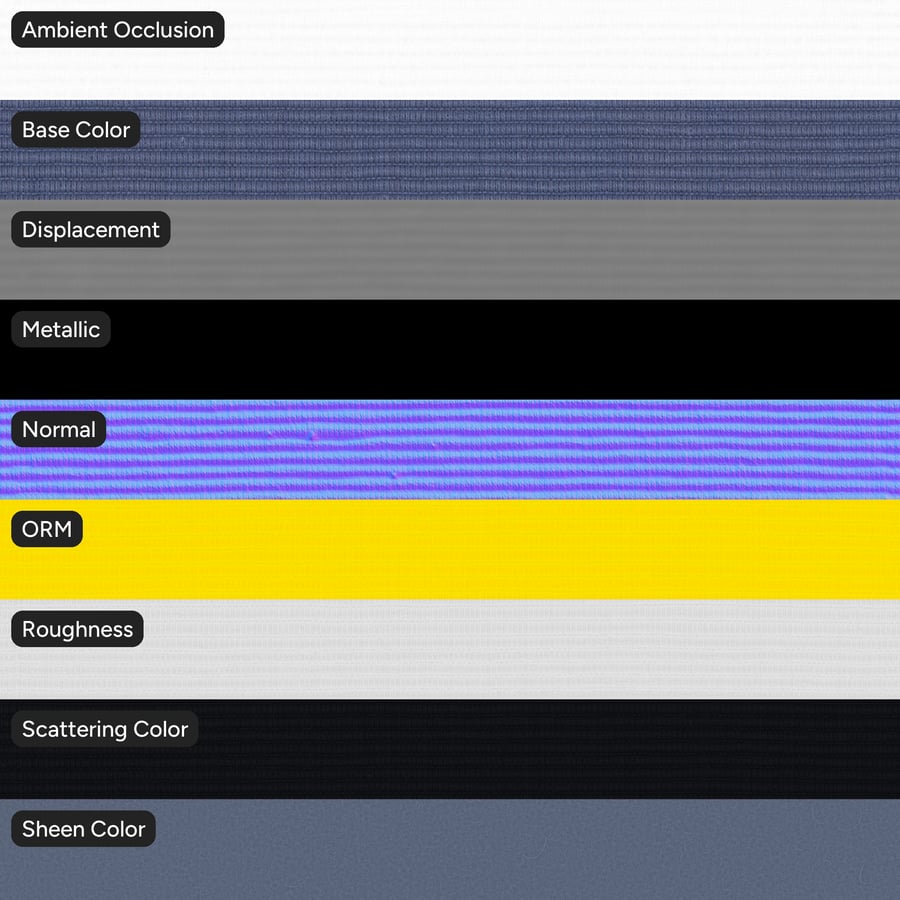Open the Displacement map label
The width and height of the screenshot is (900, 900).
coord(91,230)
